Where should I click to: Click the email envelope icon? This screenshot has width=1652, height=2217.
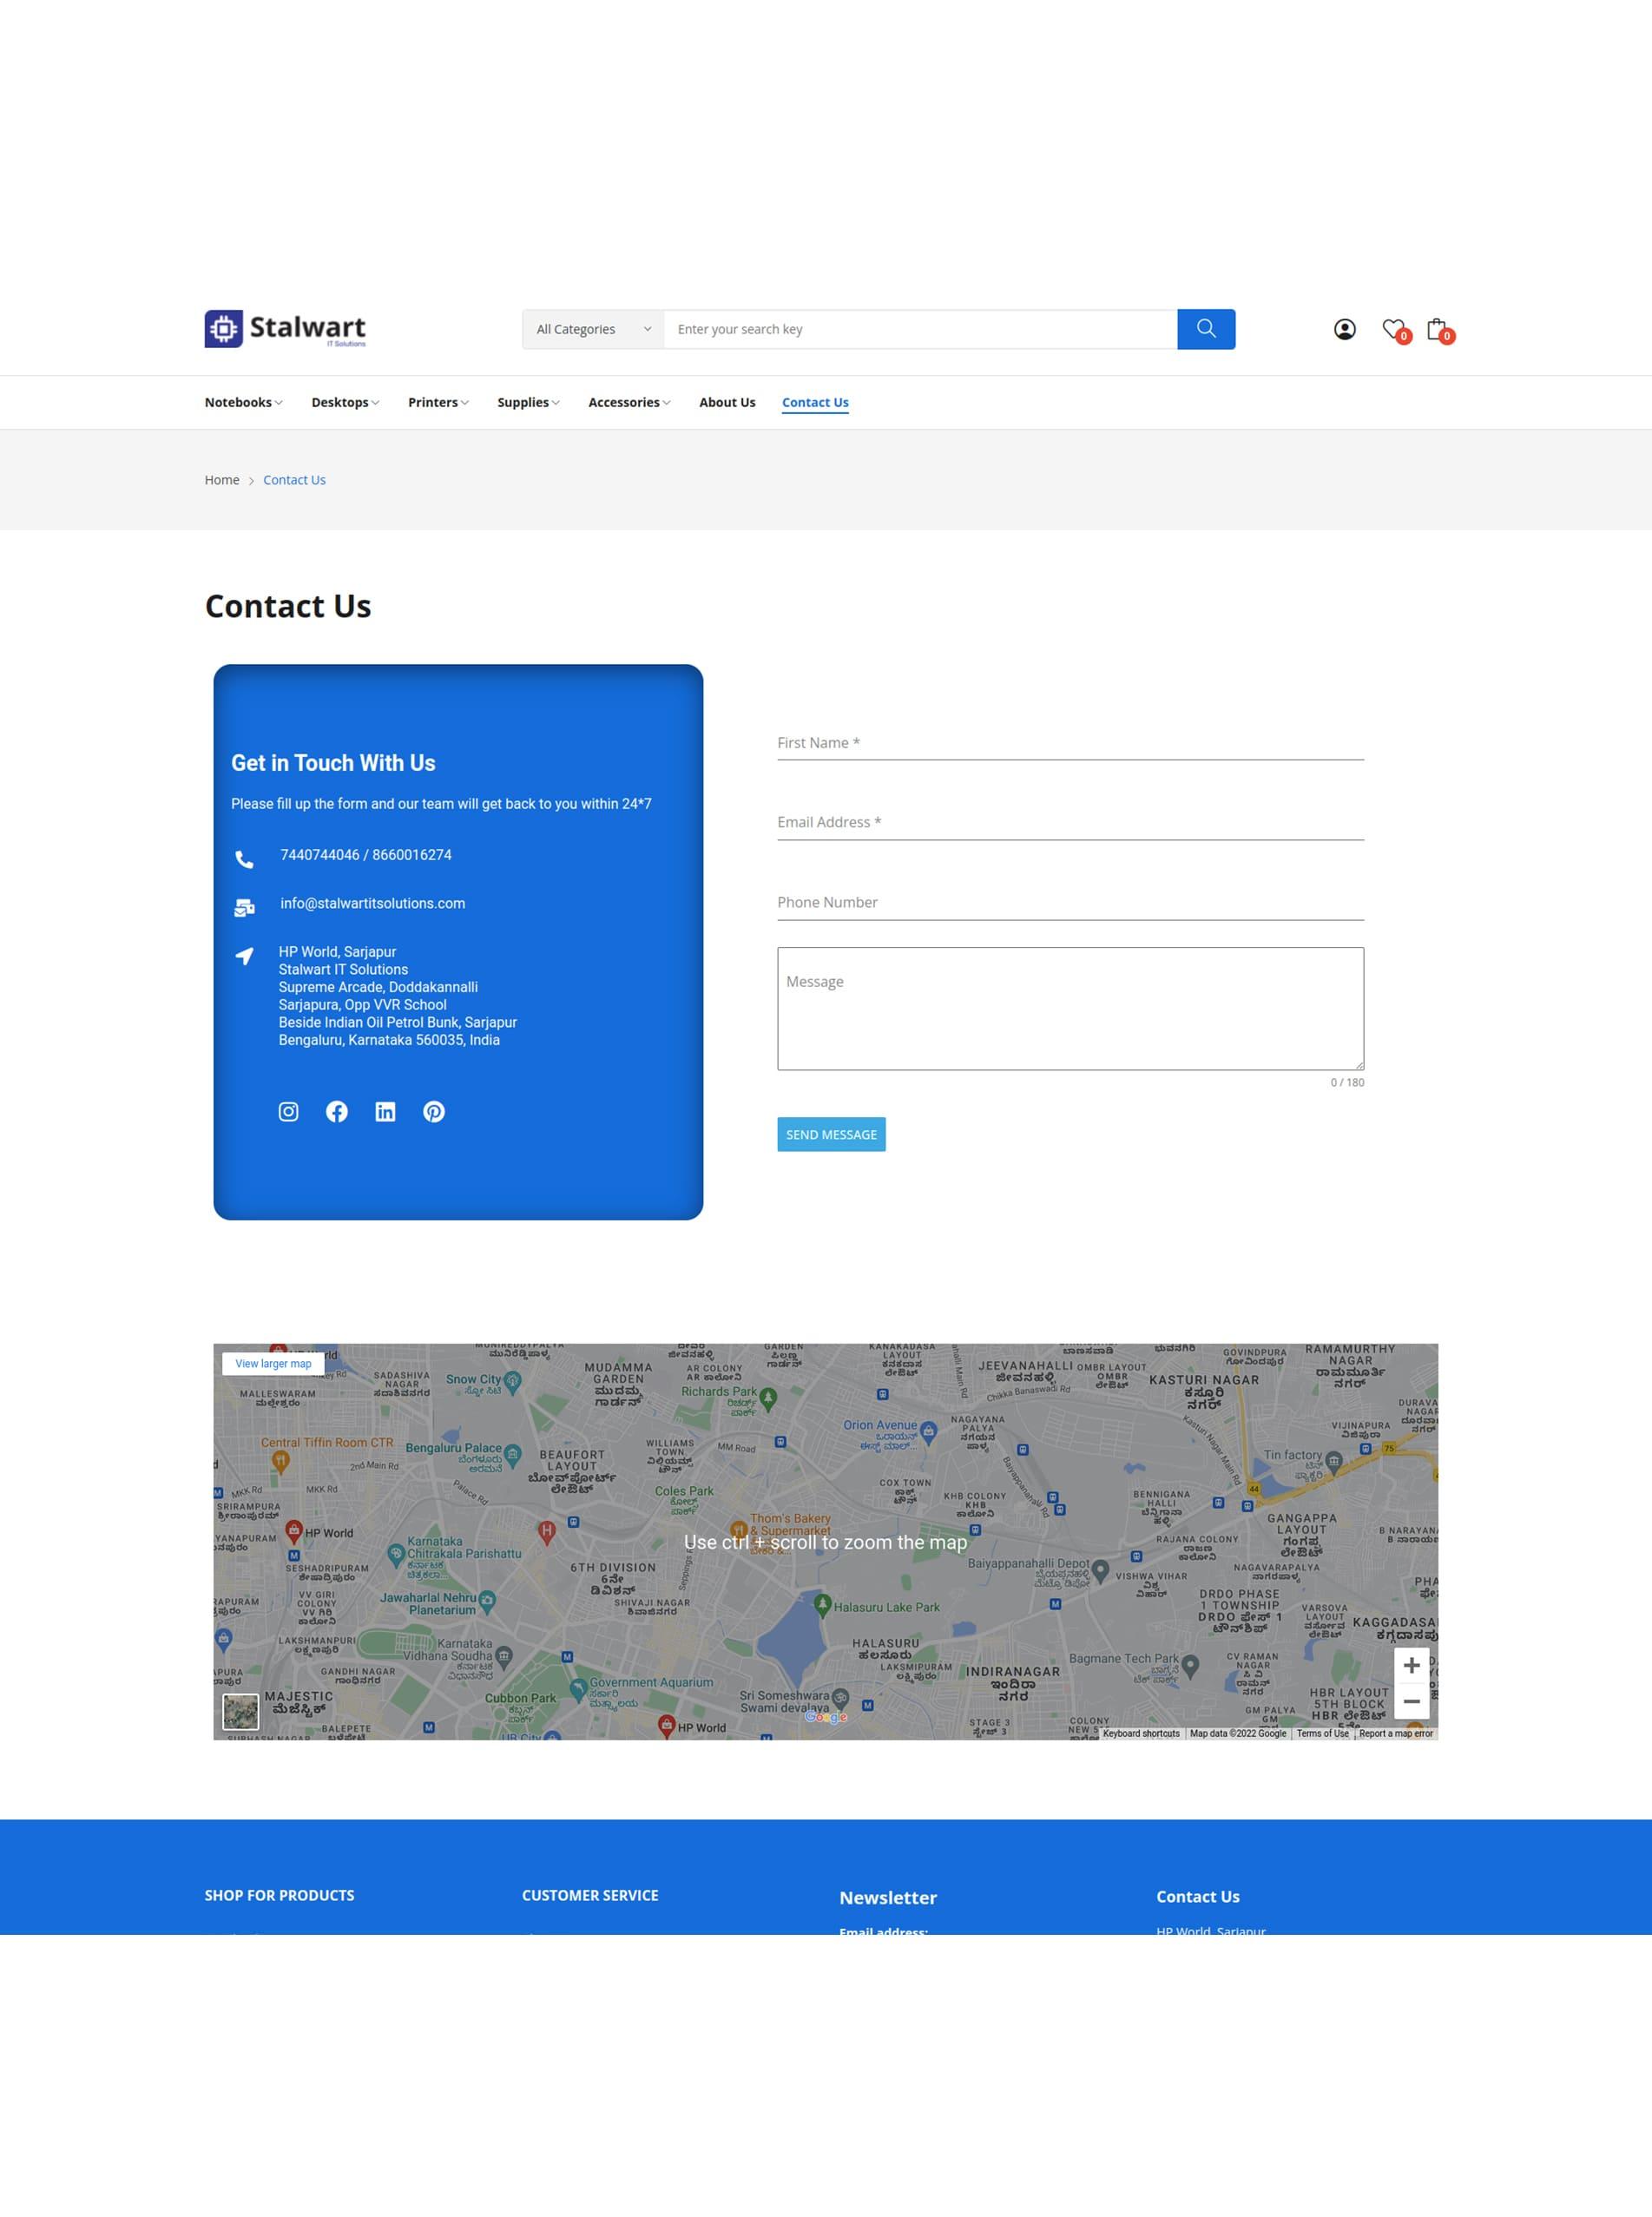244,907
